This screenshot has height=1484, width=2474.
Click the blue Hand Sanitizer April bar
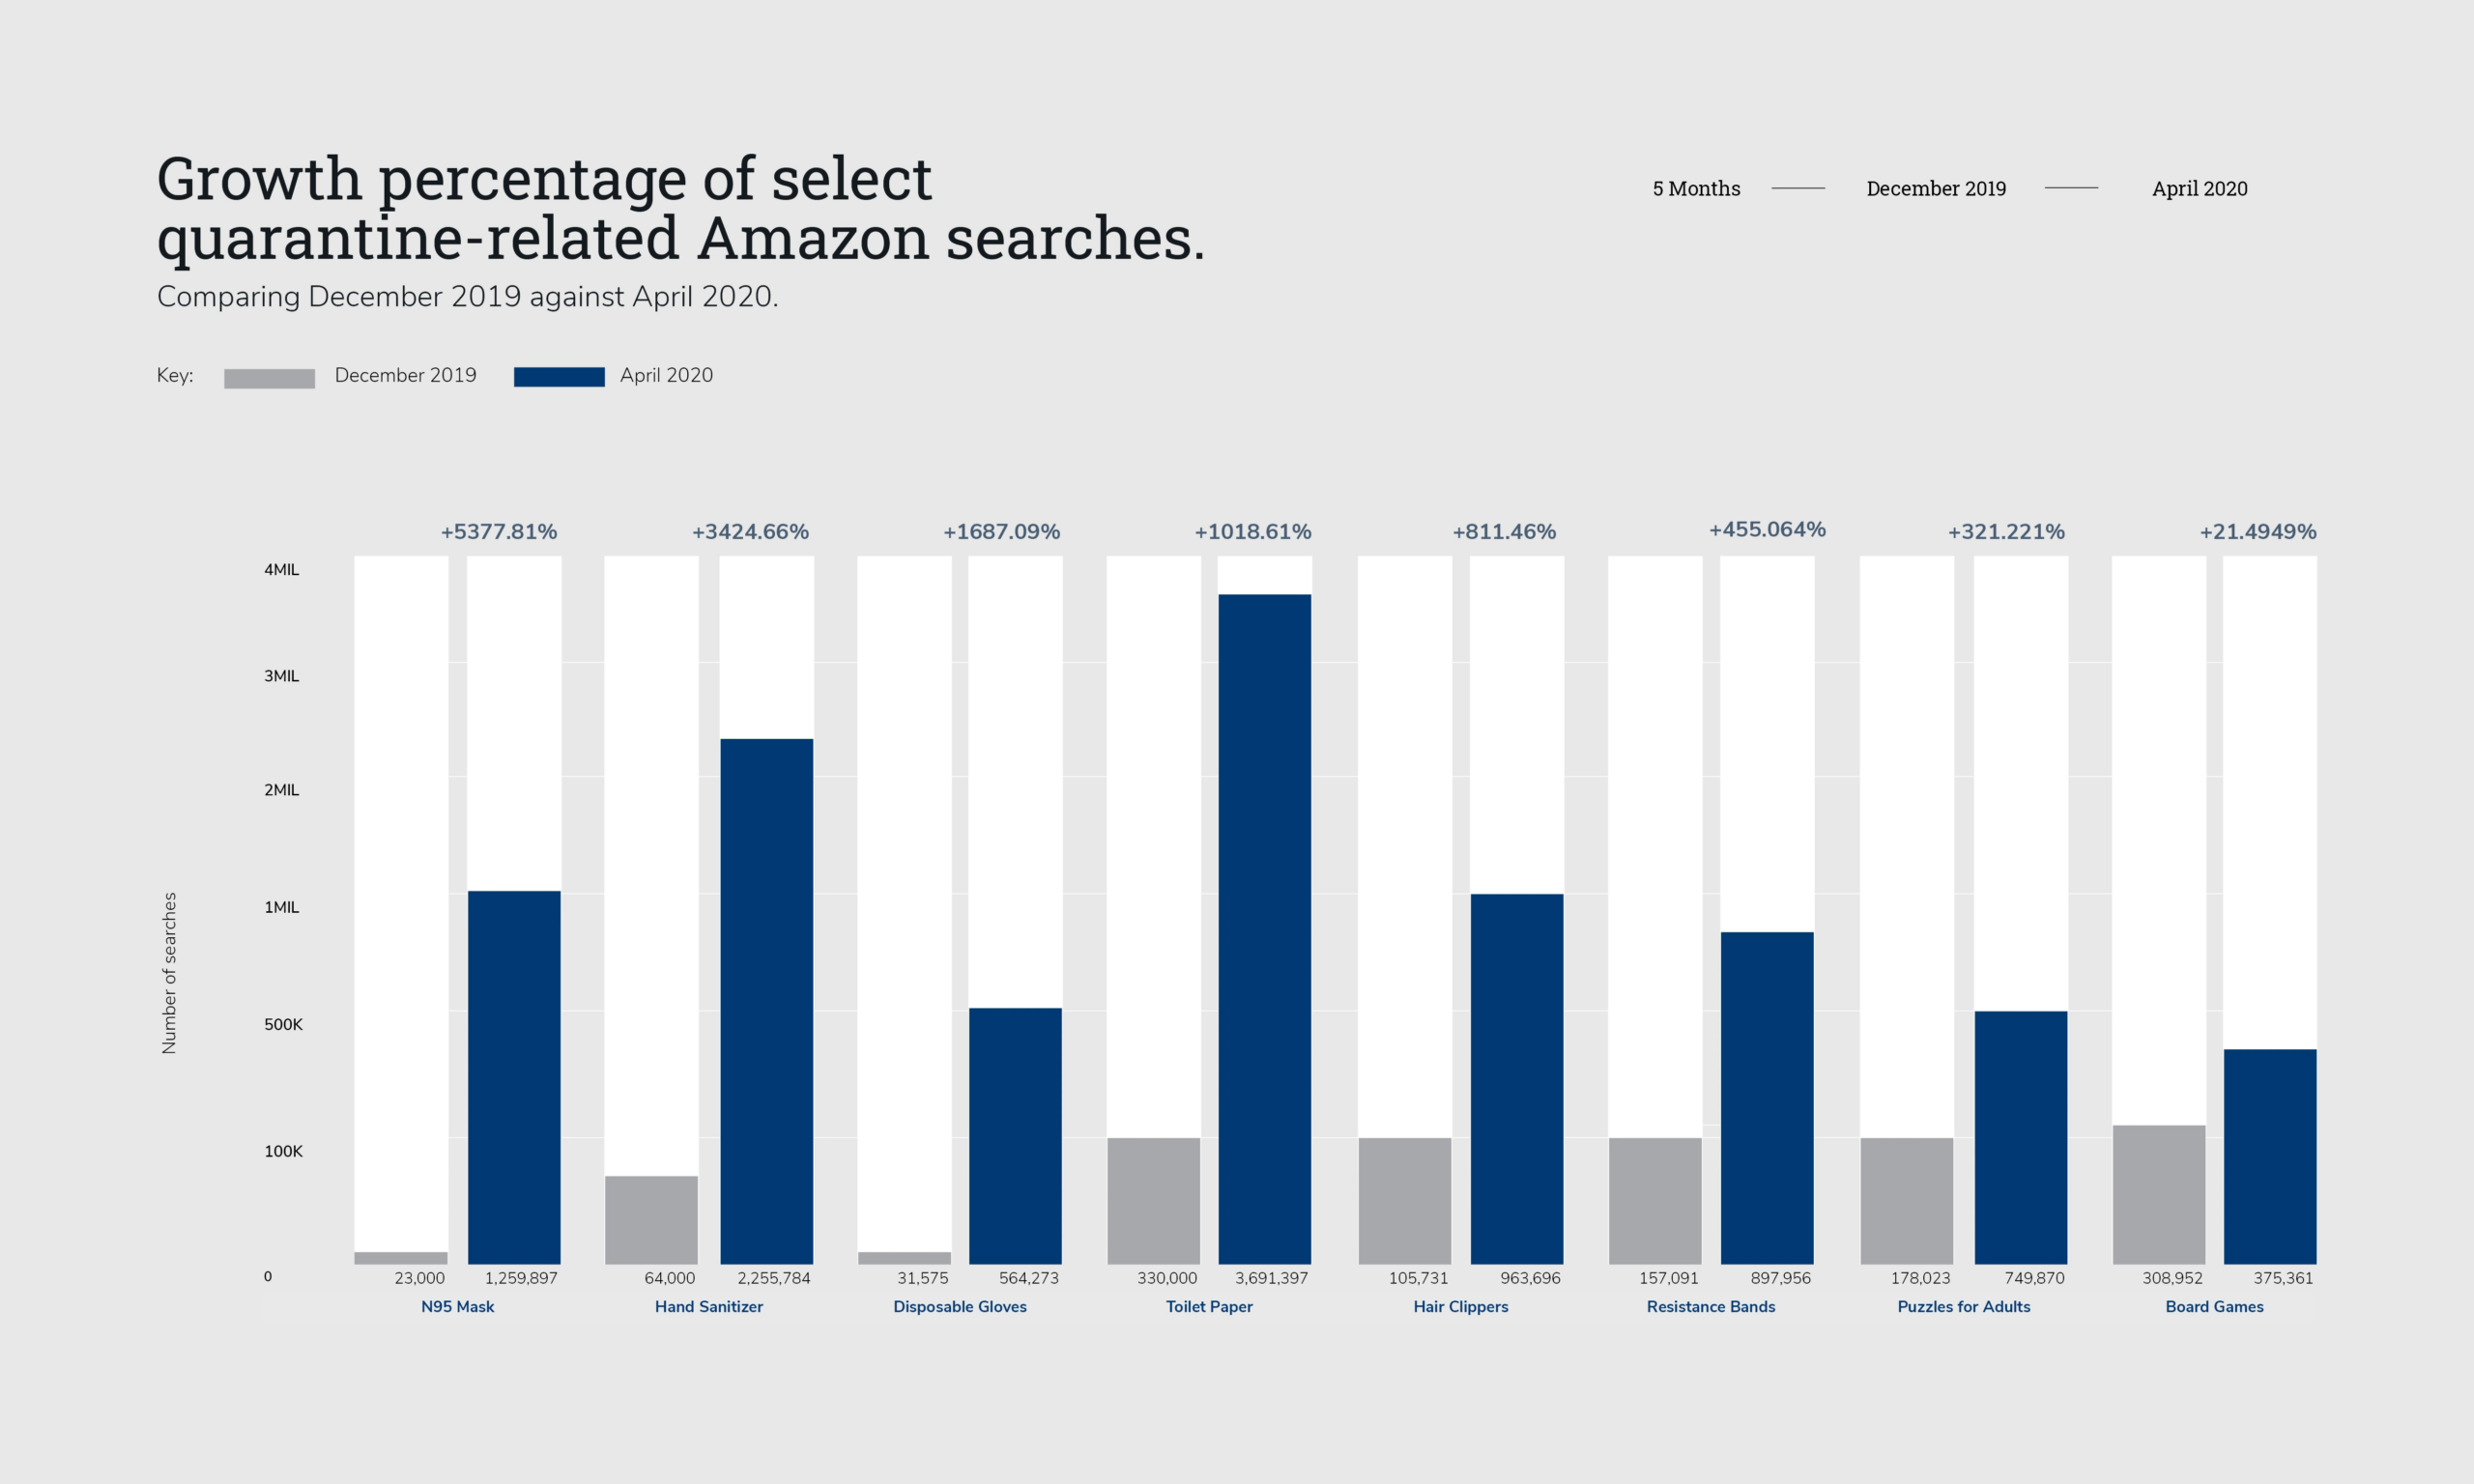(x=766, y=1001)
